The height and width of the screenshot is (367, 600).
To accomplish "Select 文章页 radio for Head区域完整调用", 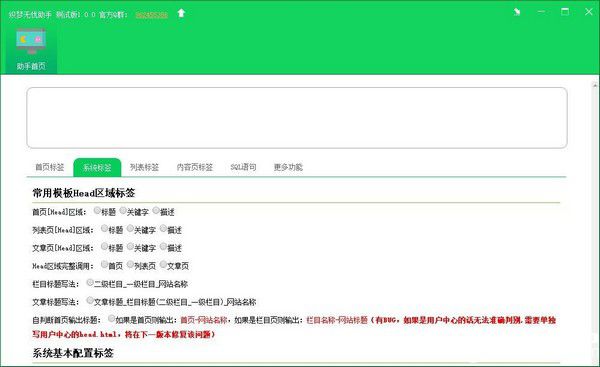I will [x=163, y=264].
